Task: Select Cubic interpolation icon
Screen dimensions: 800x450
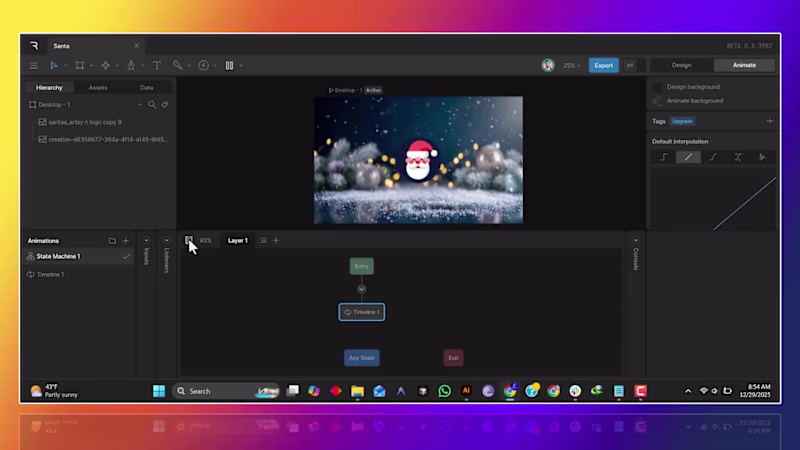Action: click(x=713, y=157)
